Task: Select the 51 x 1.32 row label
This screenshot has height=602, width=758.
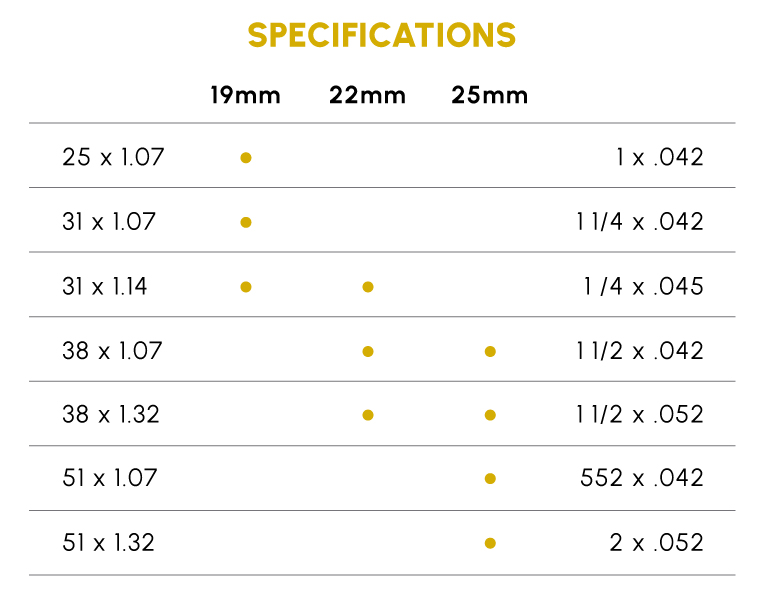Action: [x=108, y=543]
